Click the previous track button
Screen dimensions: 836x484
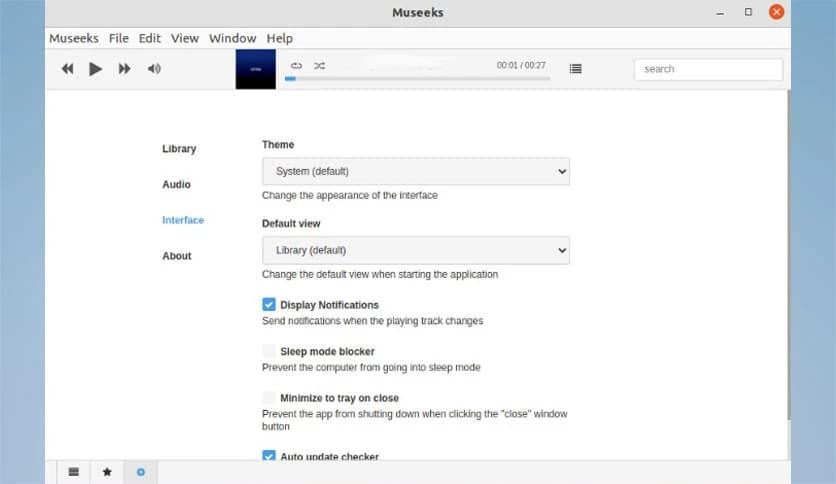67,69
